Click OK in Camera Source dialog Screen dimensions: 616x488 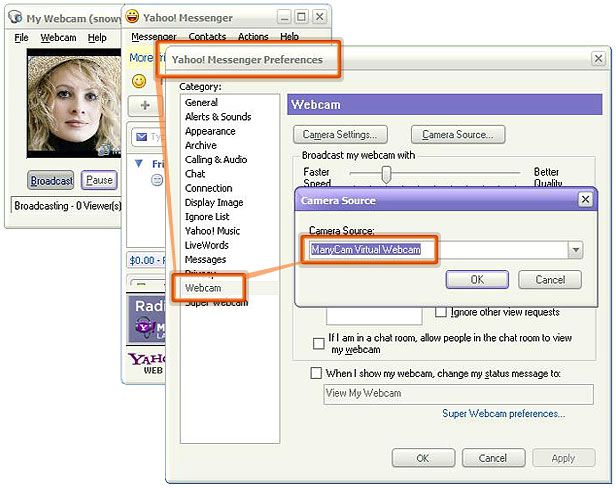point(477,280)
